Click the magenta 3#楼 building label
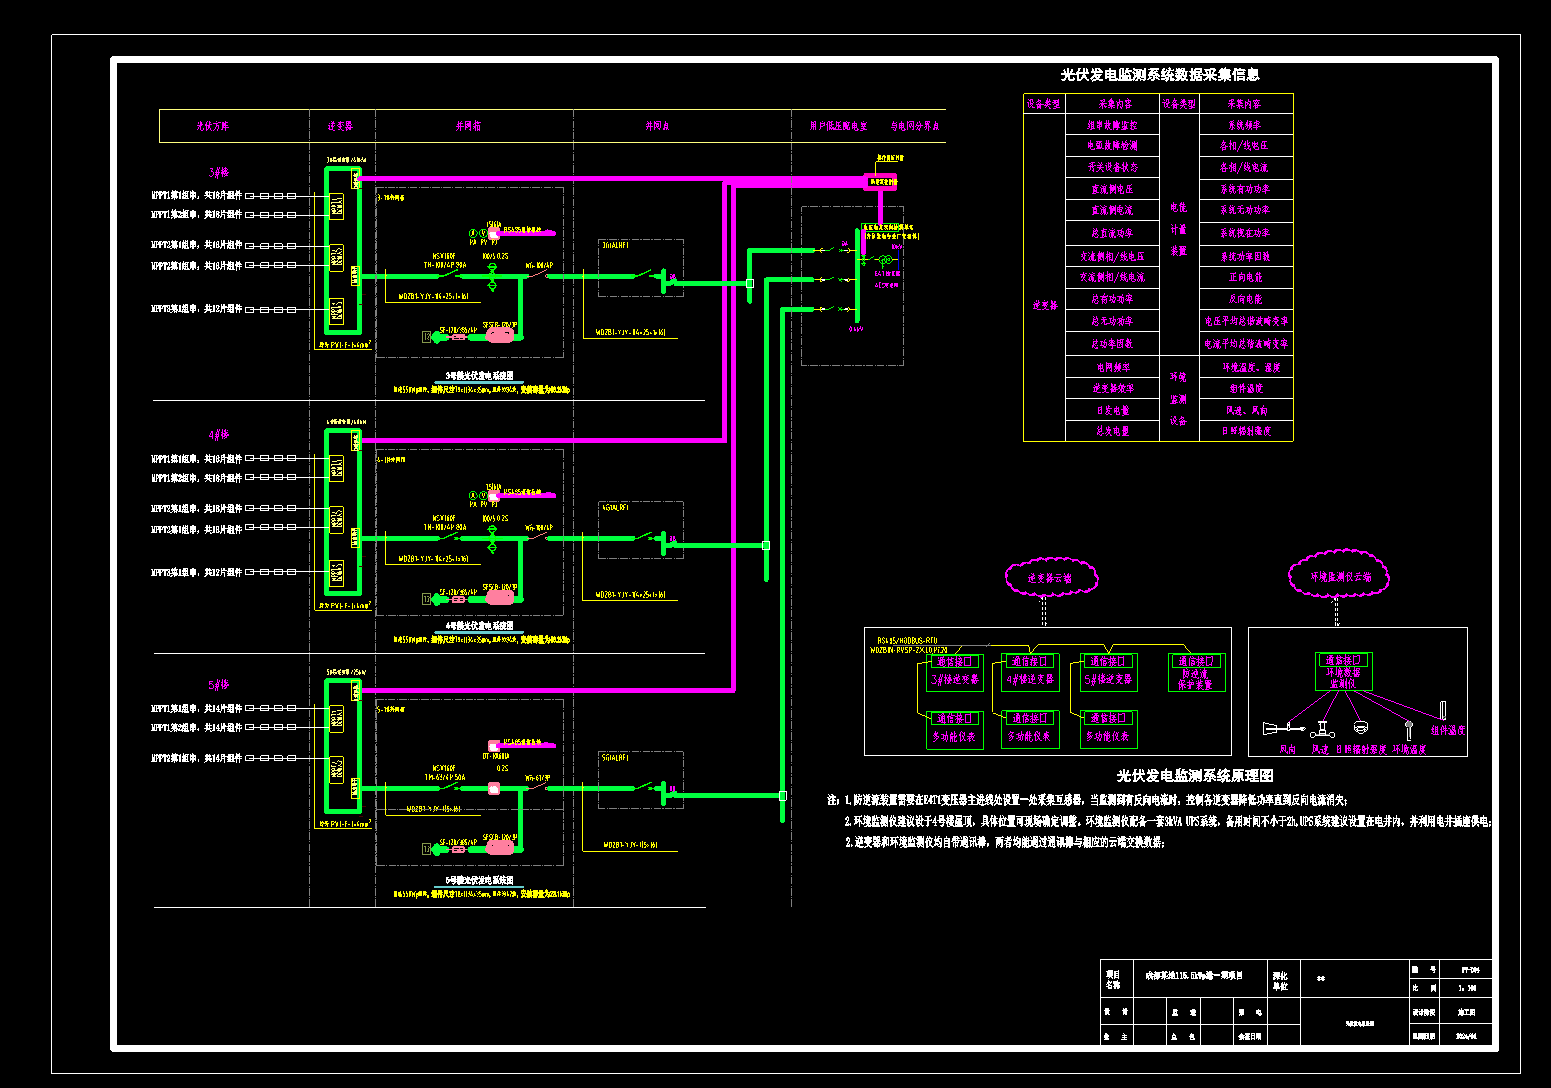1551x1088 pixels. pos(219,172)
